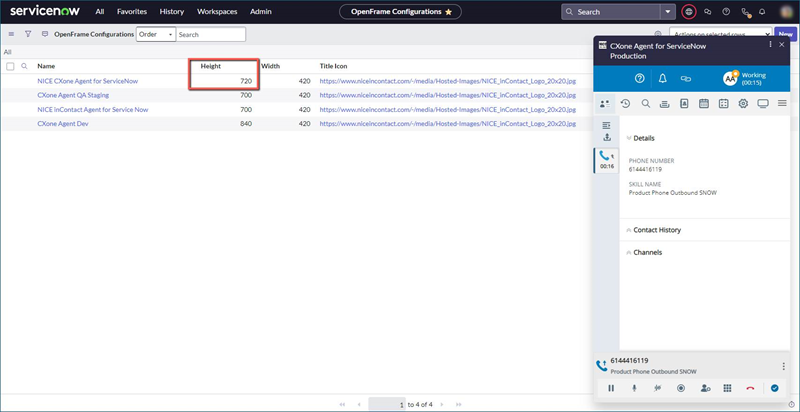End the call with red hangup icon
The image size is (800, 412).
[750, 388]
